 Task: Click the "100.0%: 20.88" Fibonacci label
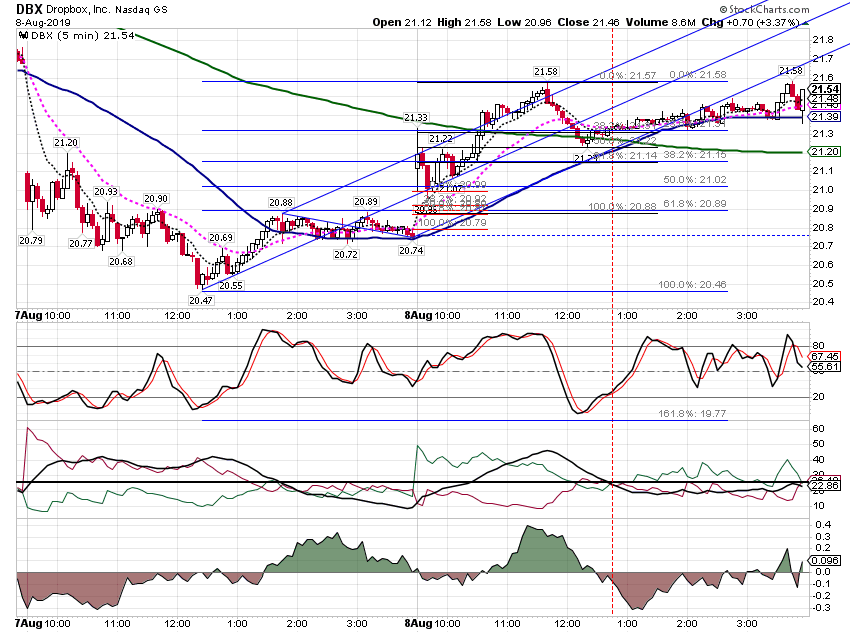tap(622, 206)
